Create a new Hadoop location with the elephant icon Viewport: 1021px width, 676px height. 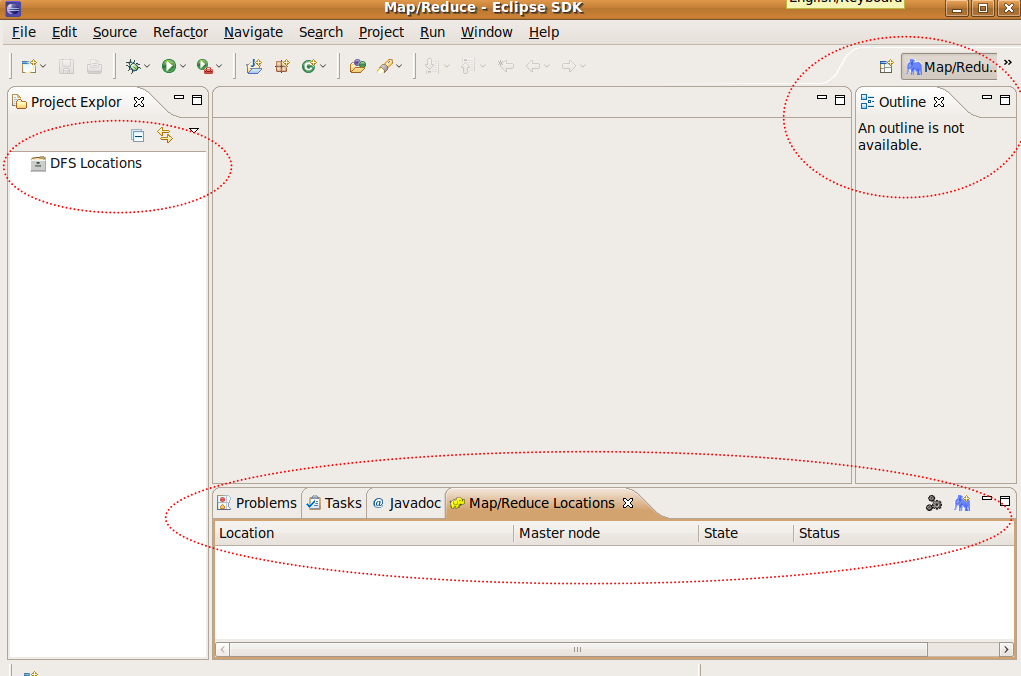pyautogui.click(x=962, y=503)
